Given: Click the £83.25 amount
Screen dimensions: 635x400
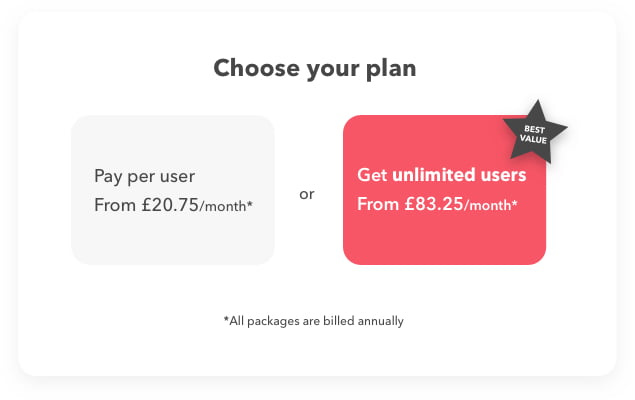Looking at the screenshot, I should [434, 204].
